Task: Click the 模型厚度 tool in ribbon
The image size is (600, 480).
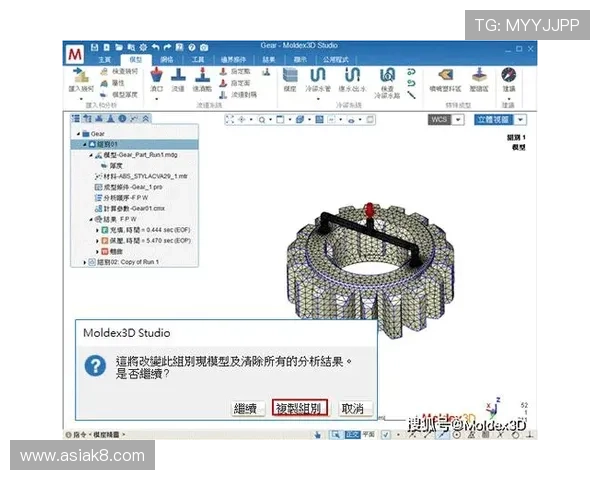Action: 119,94
